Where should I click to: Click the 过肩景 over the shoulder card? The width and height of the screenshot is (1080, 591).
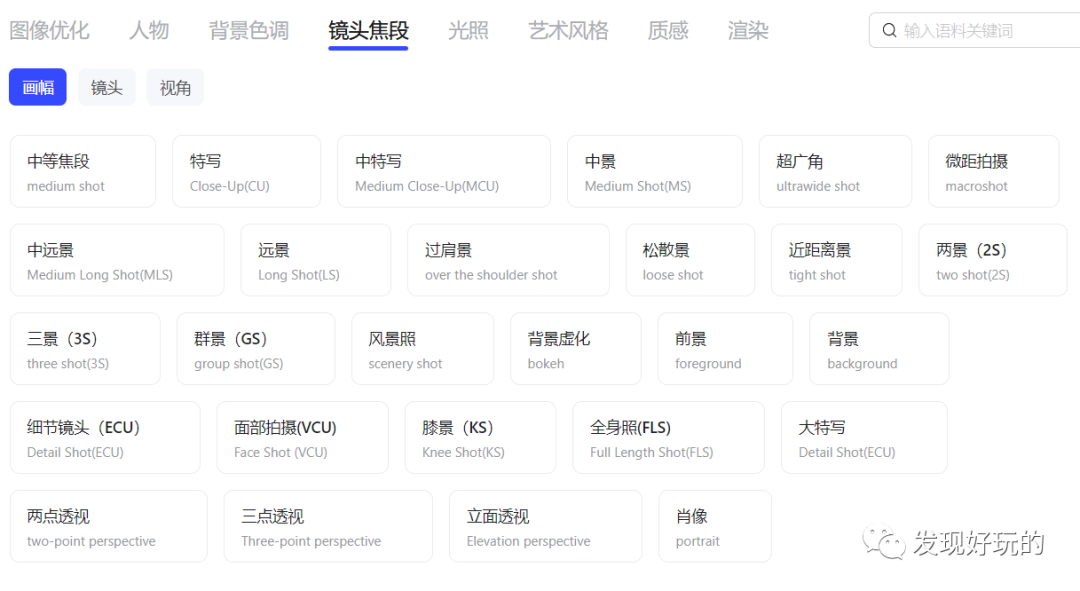point(508,260)
